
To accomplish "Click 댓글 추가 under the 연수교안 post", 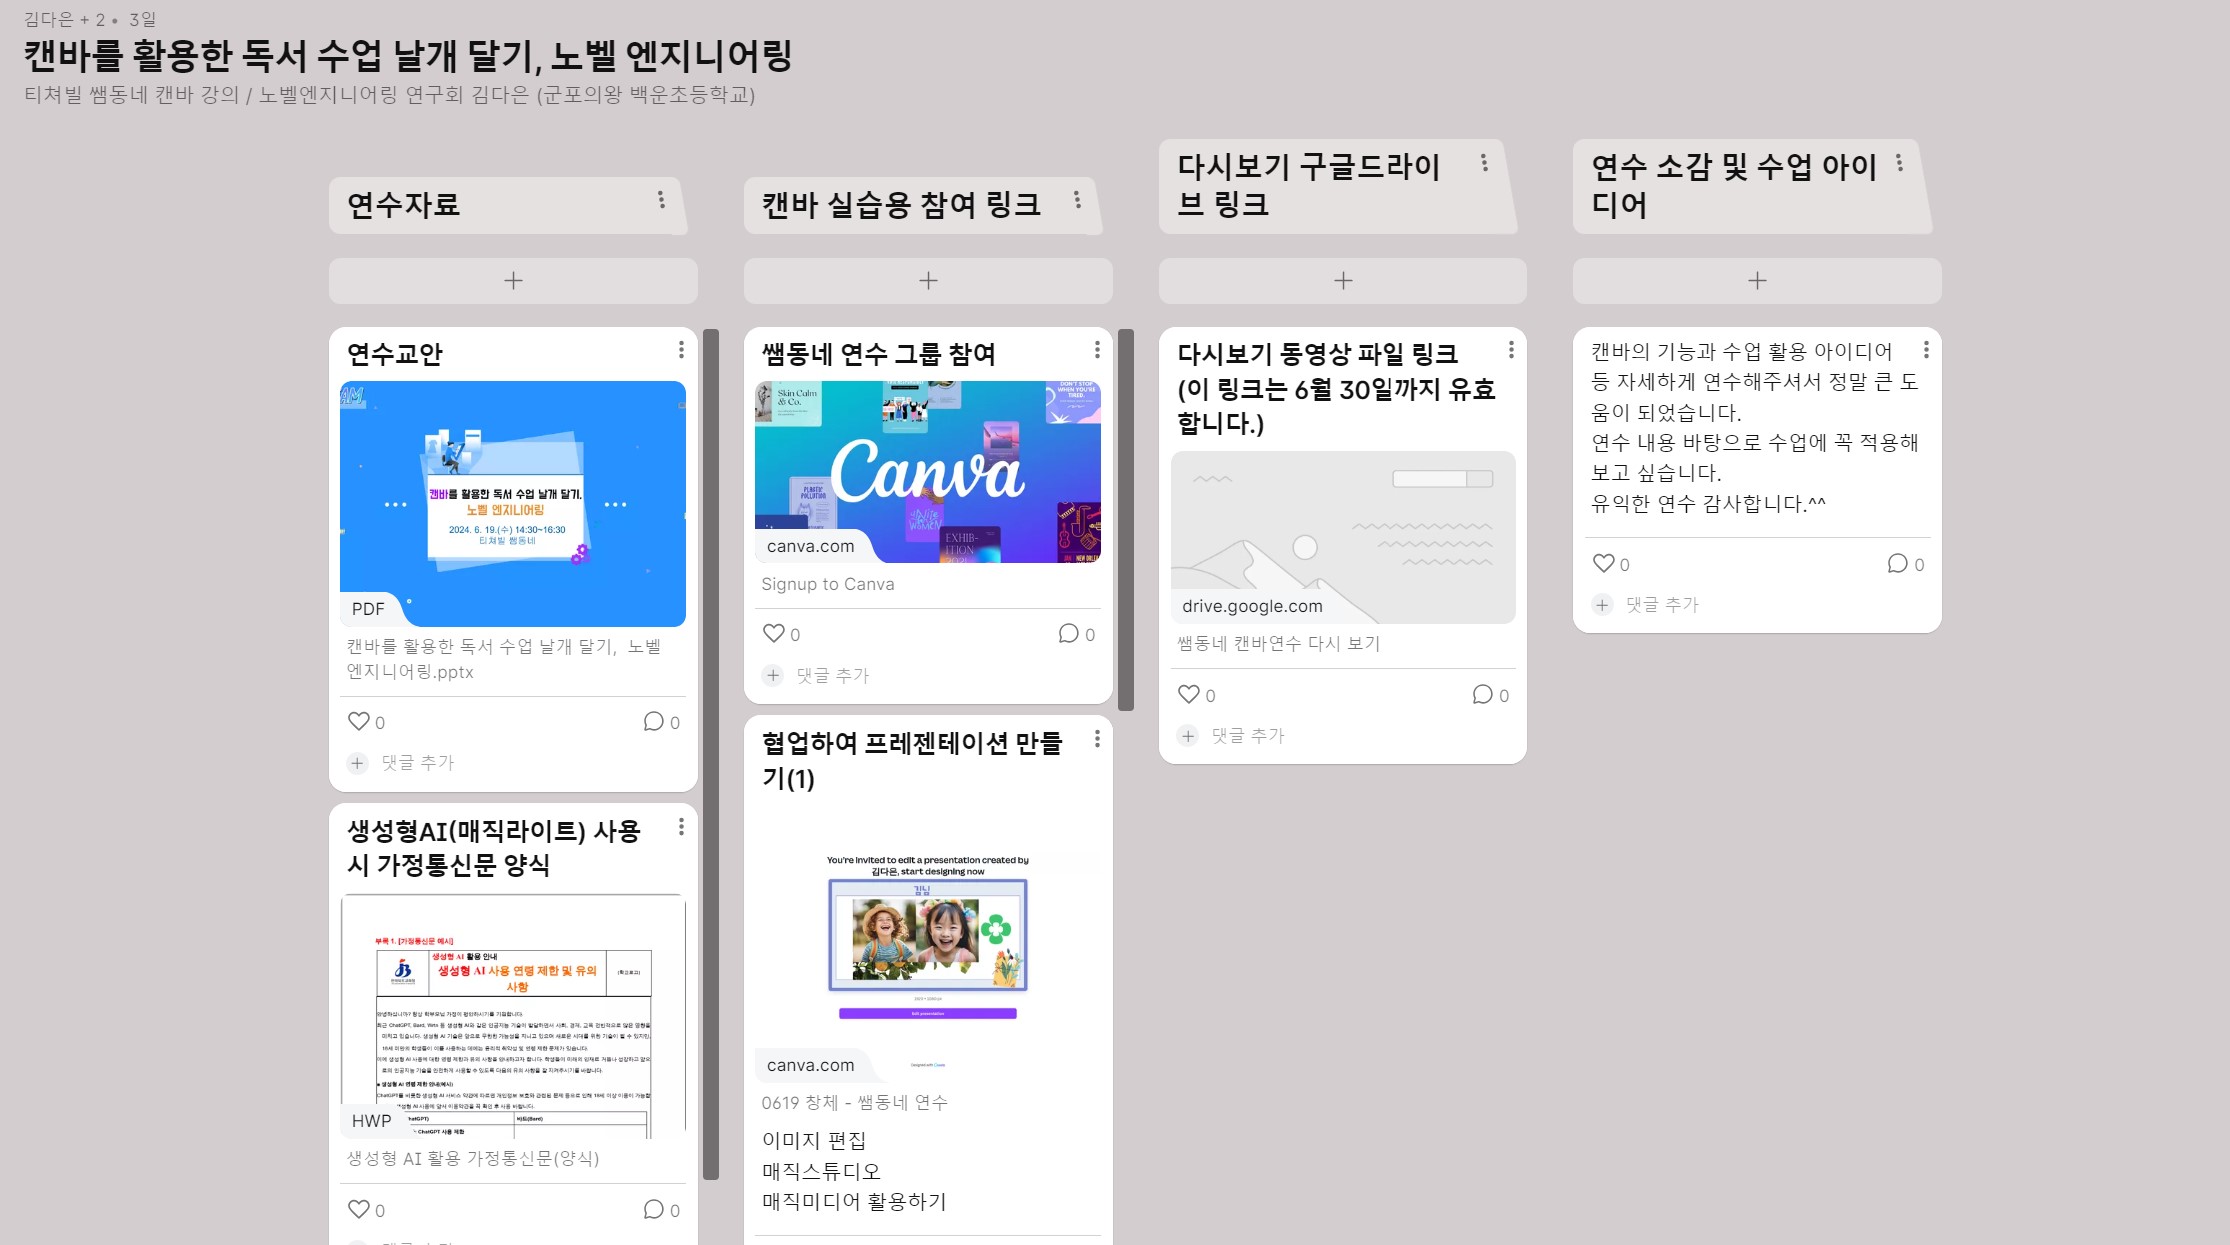I will 417,763.
